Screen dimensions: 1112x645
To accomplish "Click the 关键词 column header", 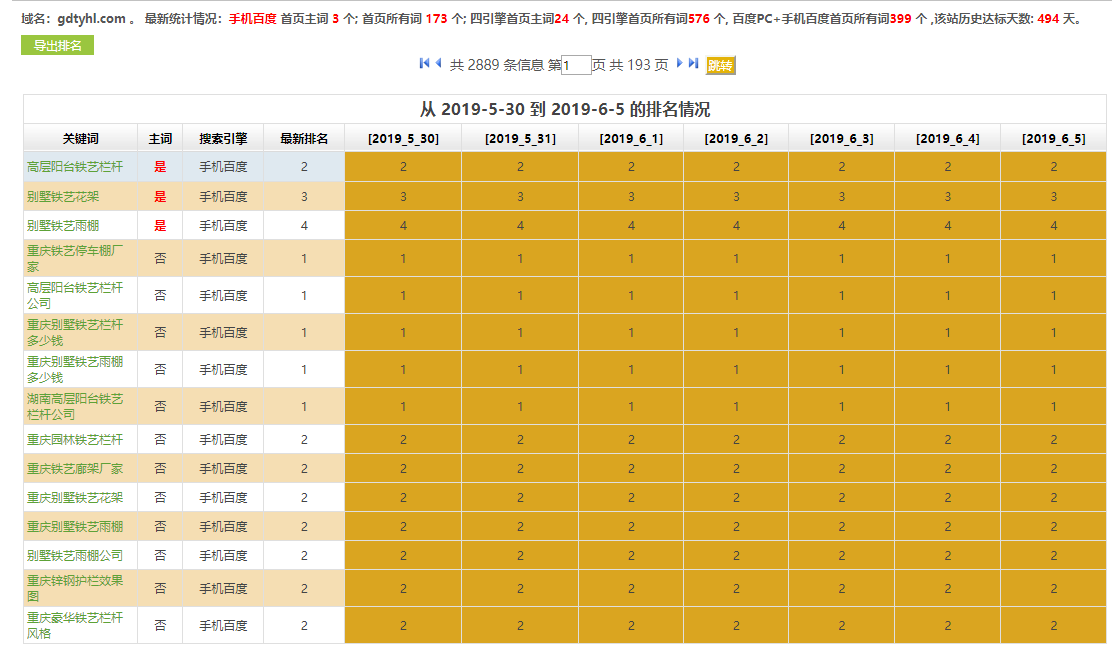I will (81, 139).
